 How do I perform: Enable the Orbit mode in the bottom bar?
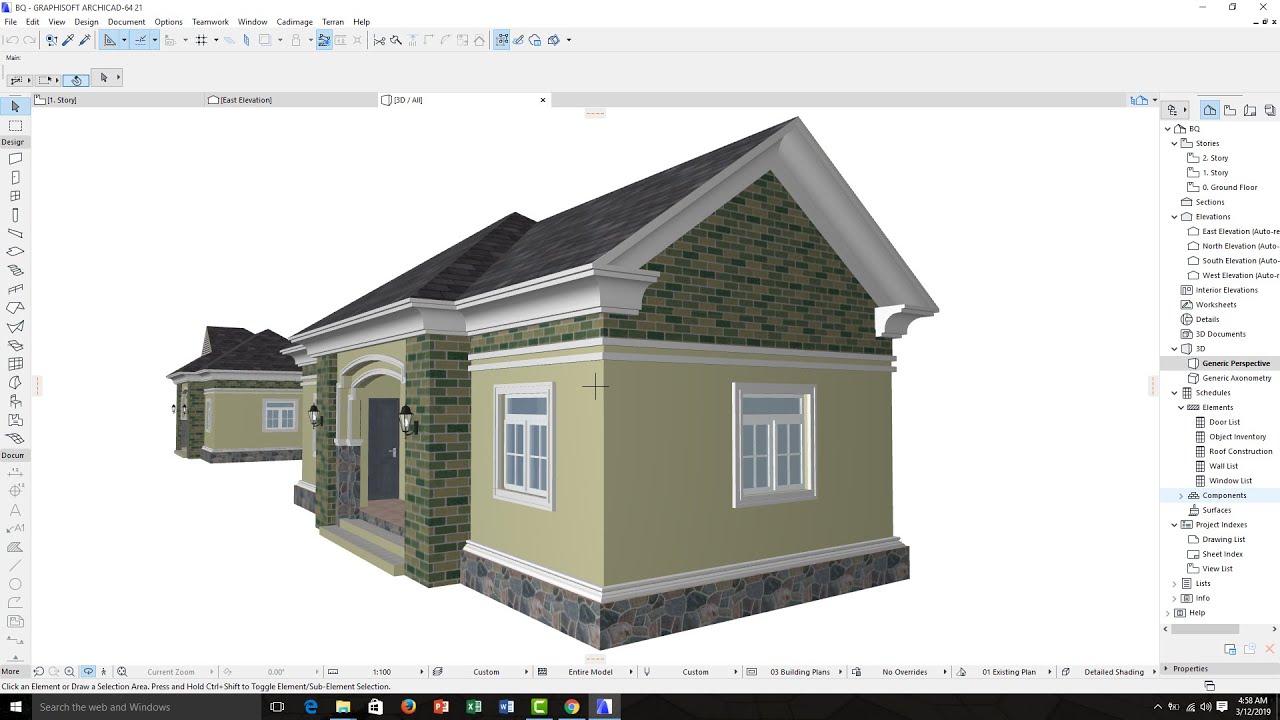click(x=89, y=671)
